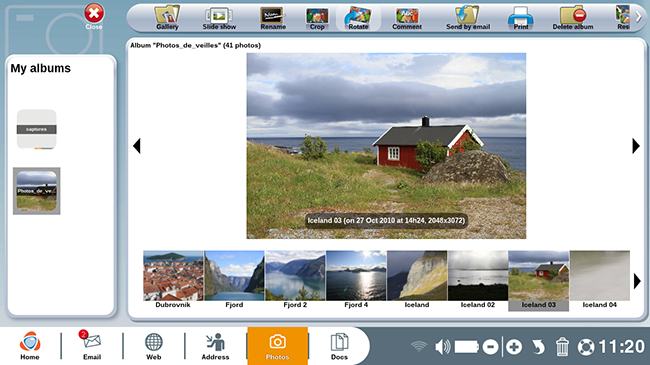Viewport: 650px width, 365px height.
Task: Select the Crop tool
Action: click(x=317, y=18)
